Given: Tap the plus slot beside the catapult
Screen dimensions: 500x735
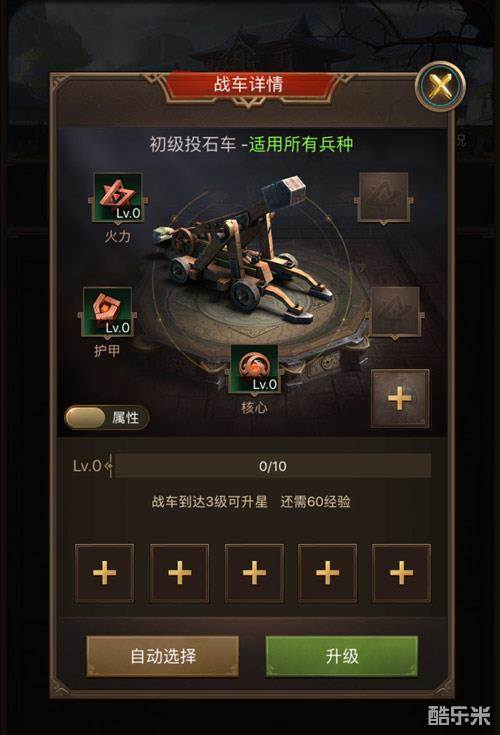Looking at the screenshot, I should pyautogui.click(x=400, y=398).
